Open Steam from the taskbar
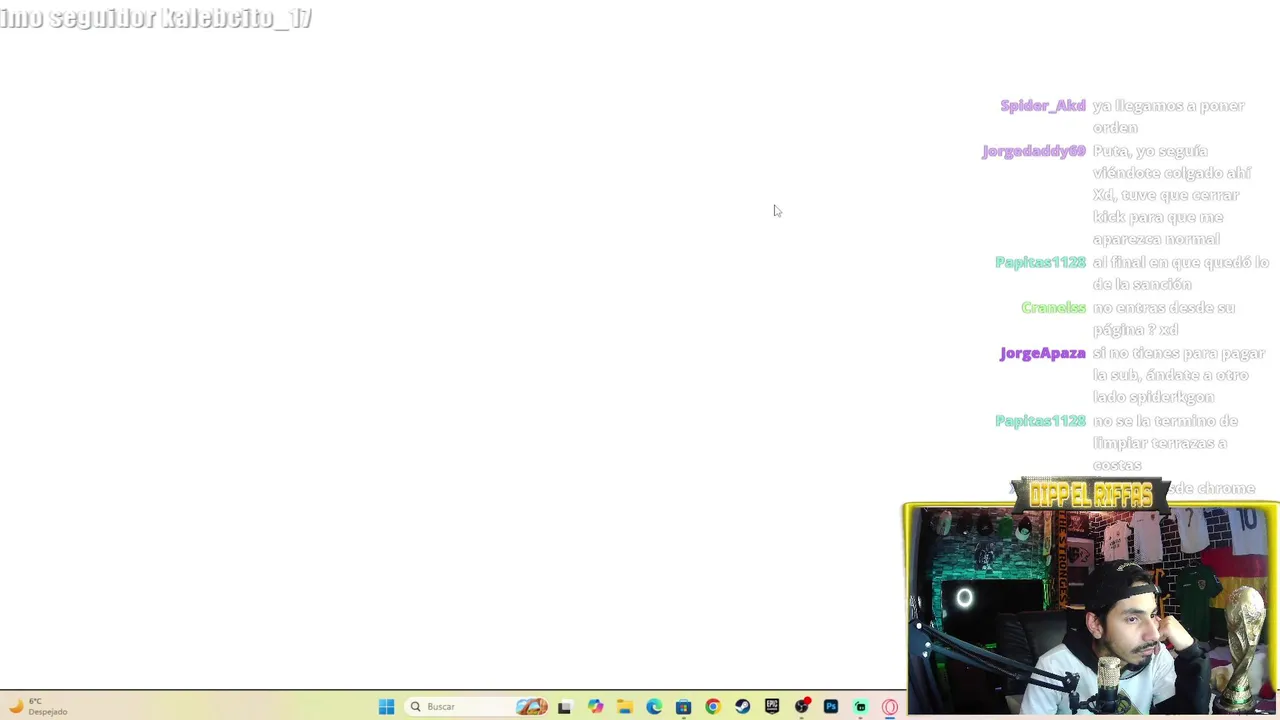Image resolution: width=1280 pixels, height=720 pixels. pos(742,707)
